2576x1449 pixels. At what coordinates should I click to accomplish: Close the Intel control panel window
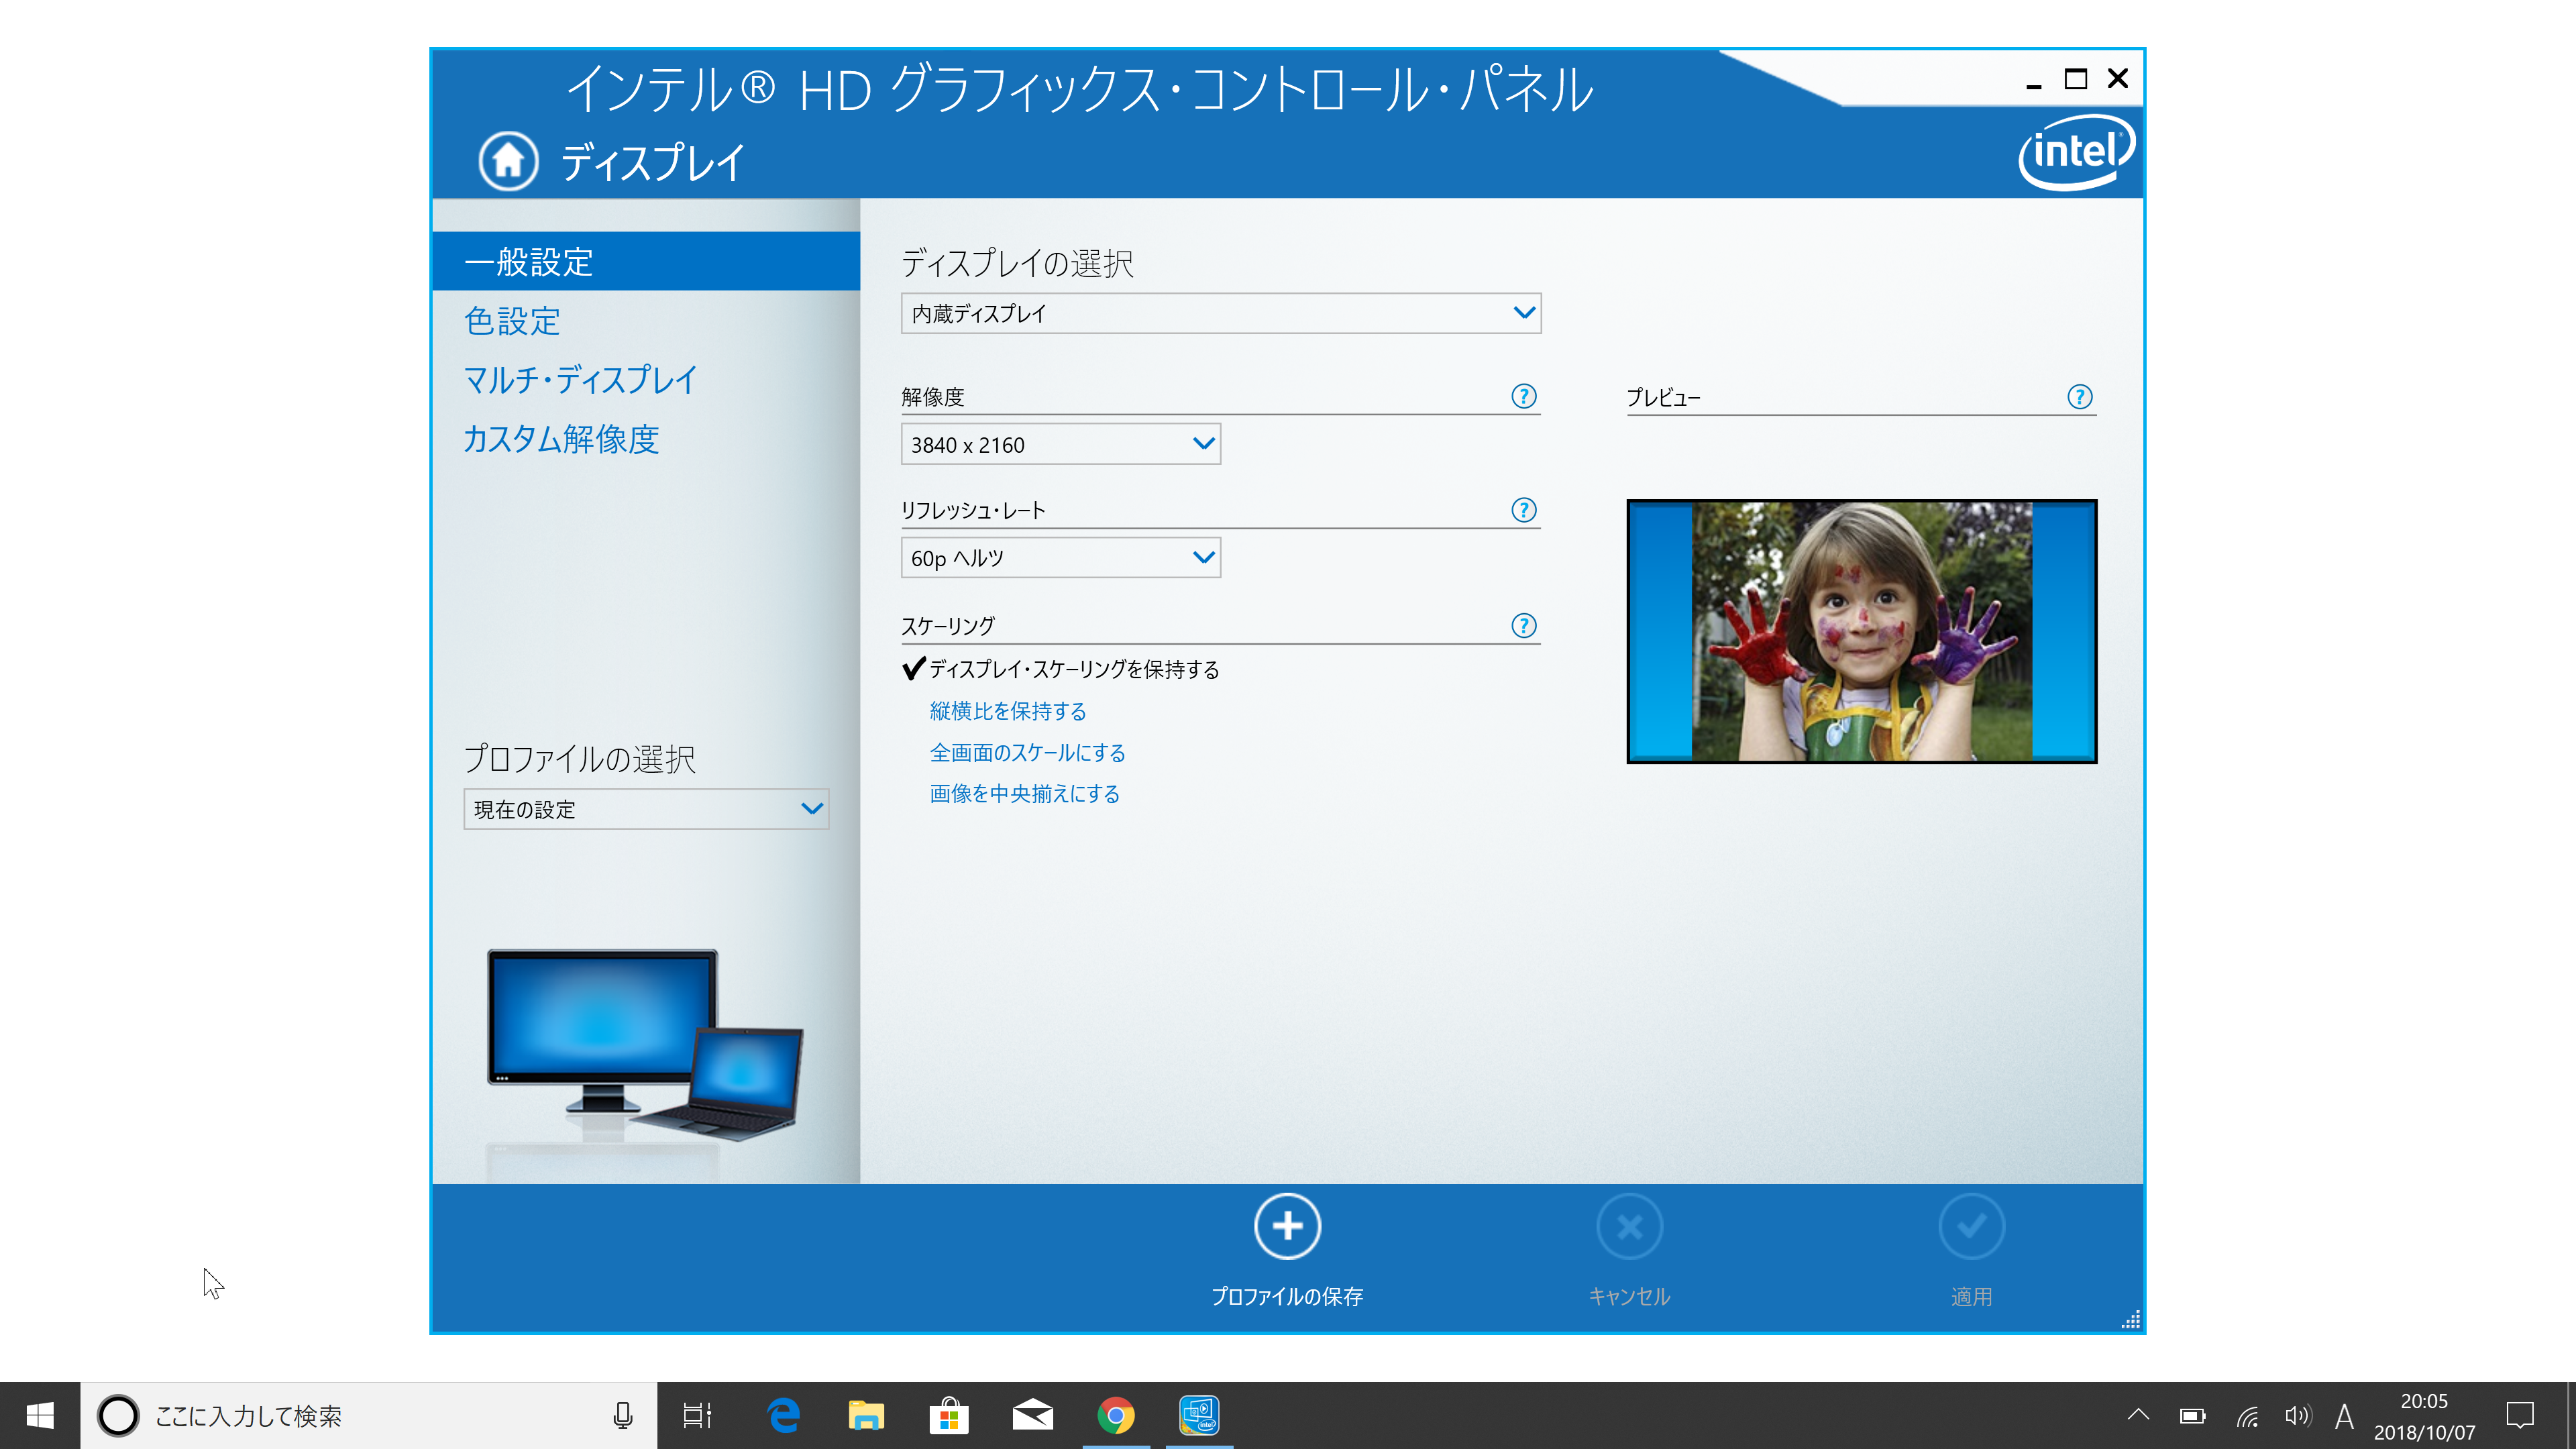[x=2117, y=79]
